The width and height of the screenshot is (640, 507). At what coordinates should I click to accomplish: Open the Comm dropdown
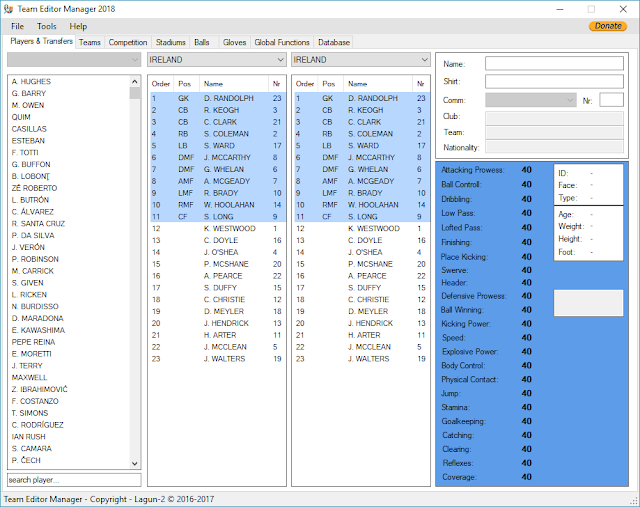531,100
